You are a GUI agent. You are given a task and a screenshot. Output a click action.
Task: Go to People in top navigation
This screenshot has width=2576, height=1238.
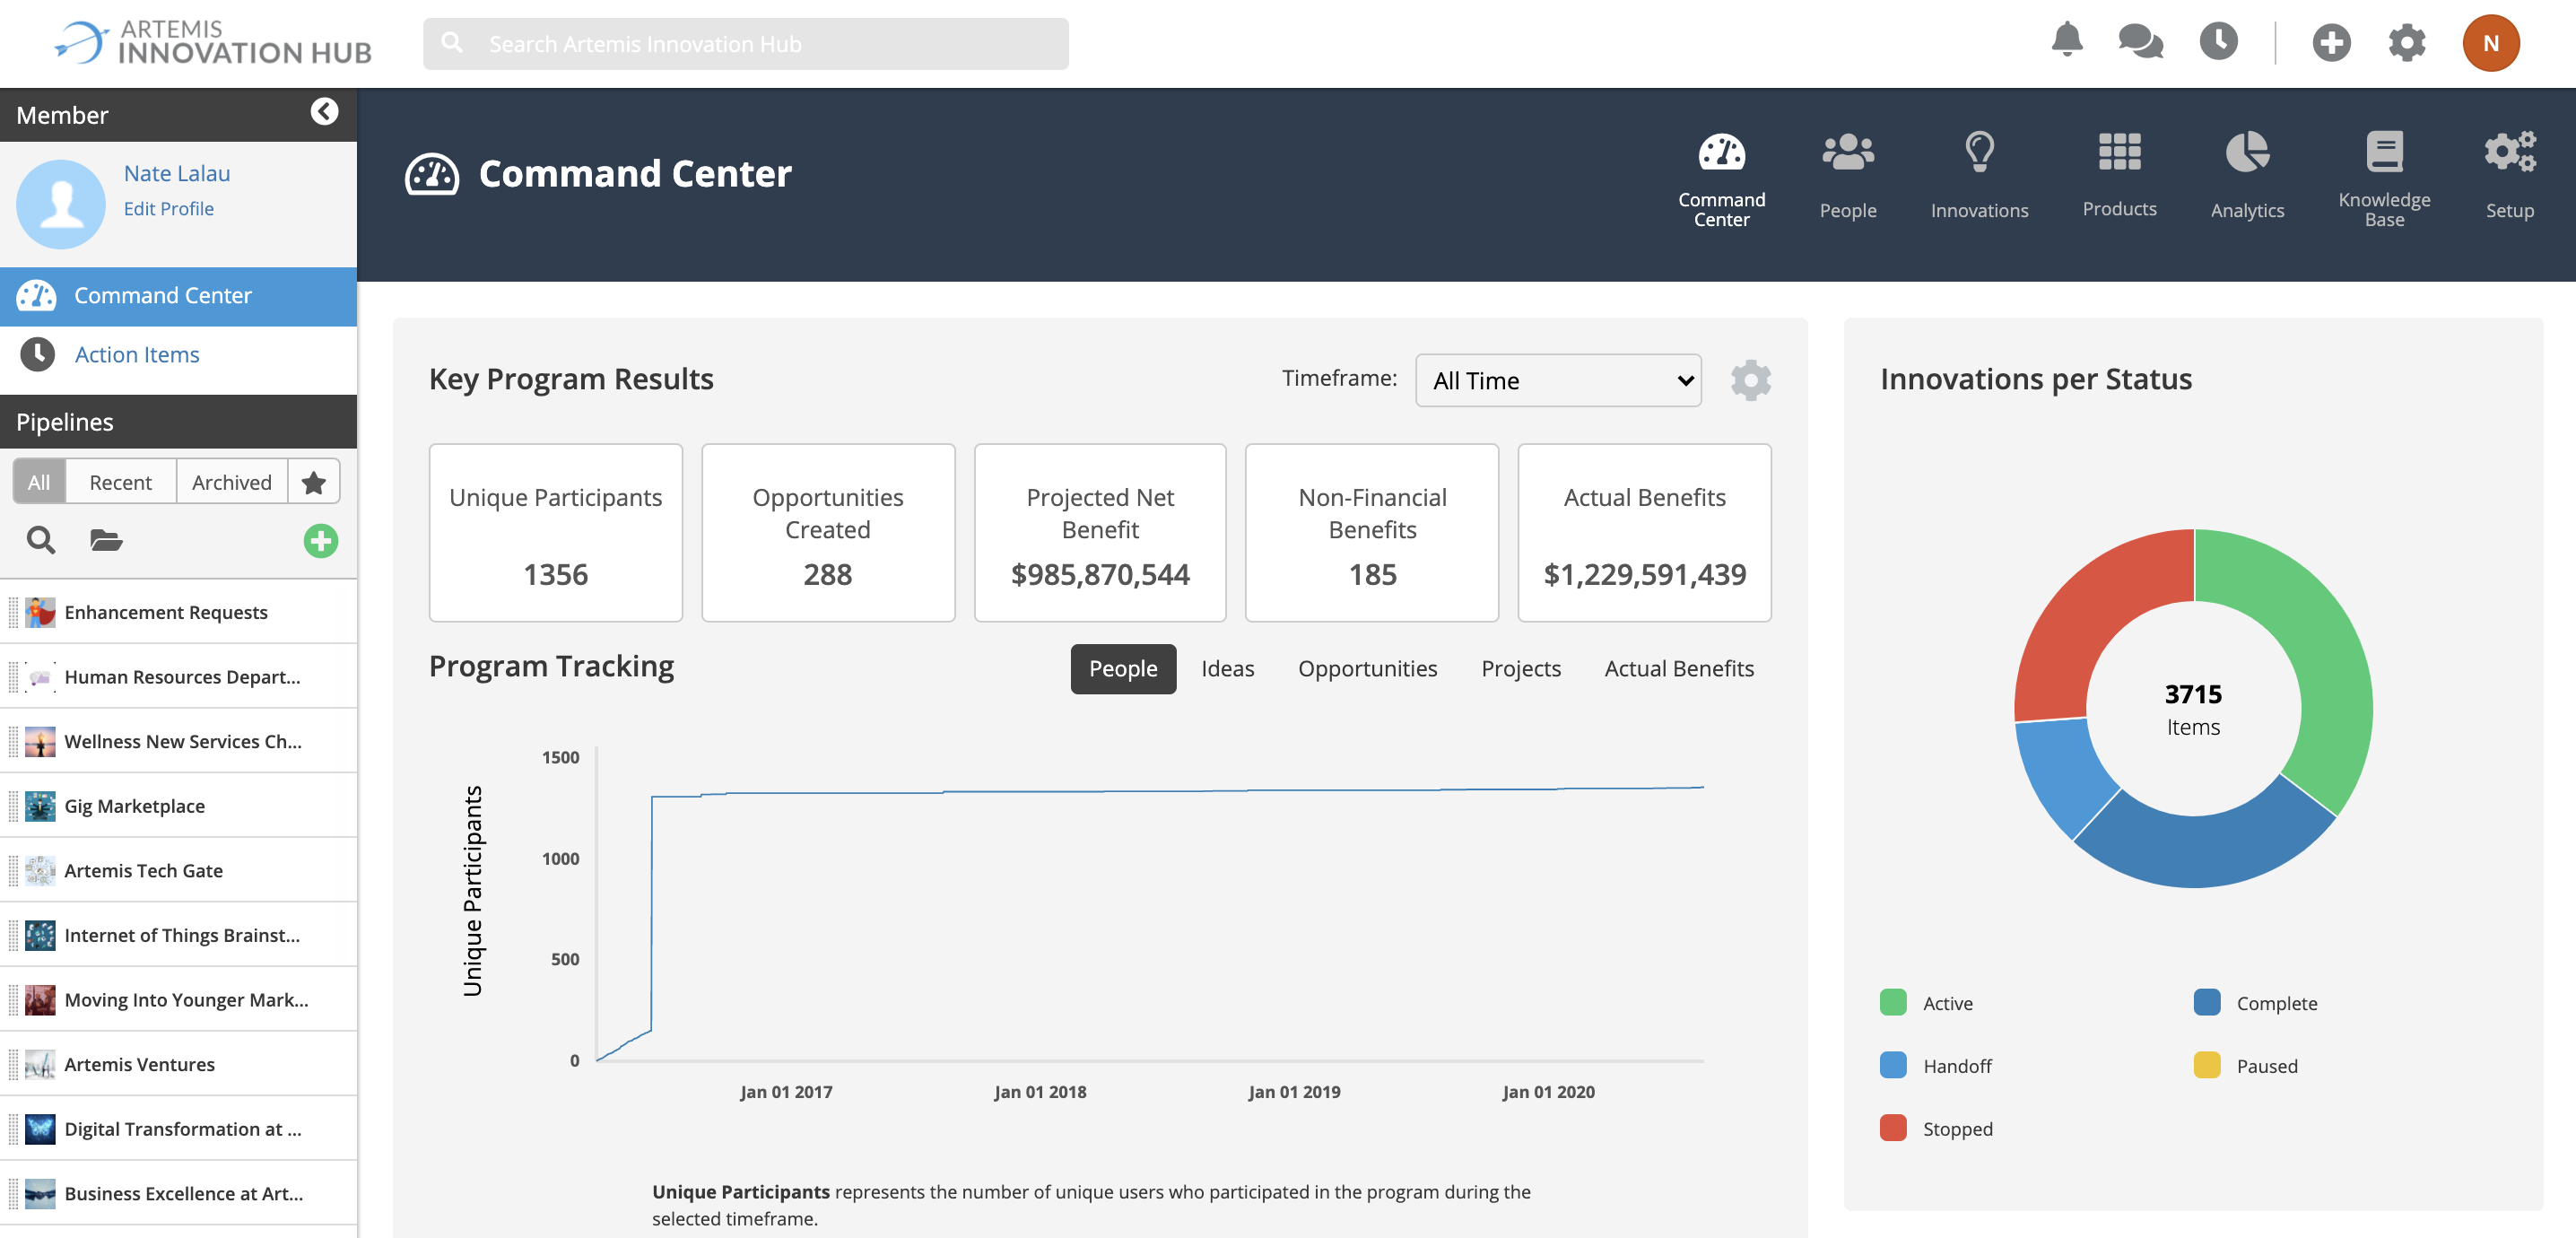tap(1847, 177)
